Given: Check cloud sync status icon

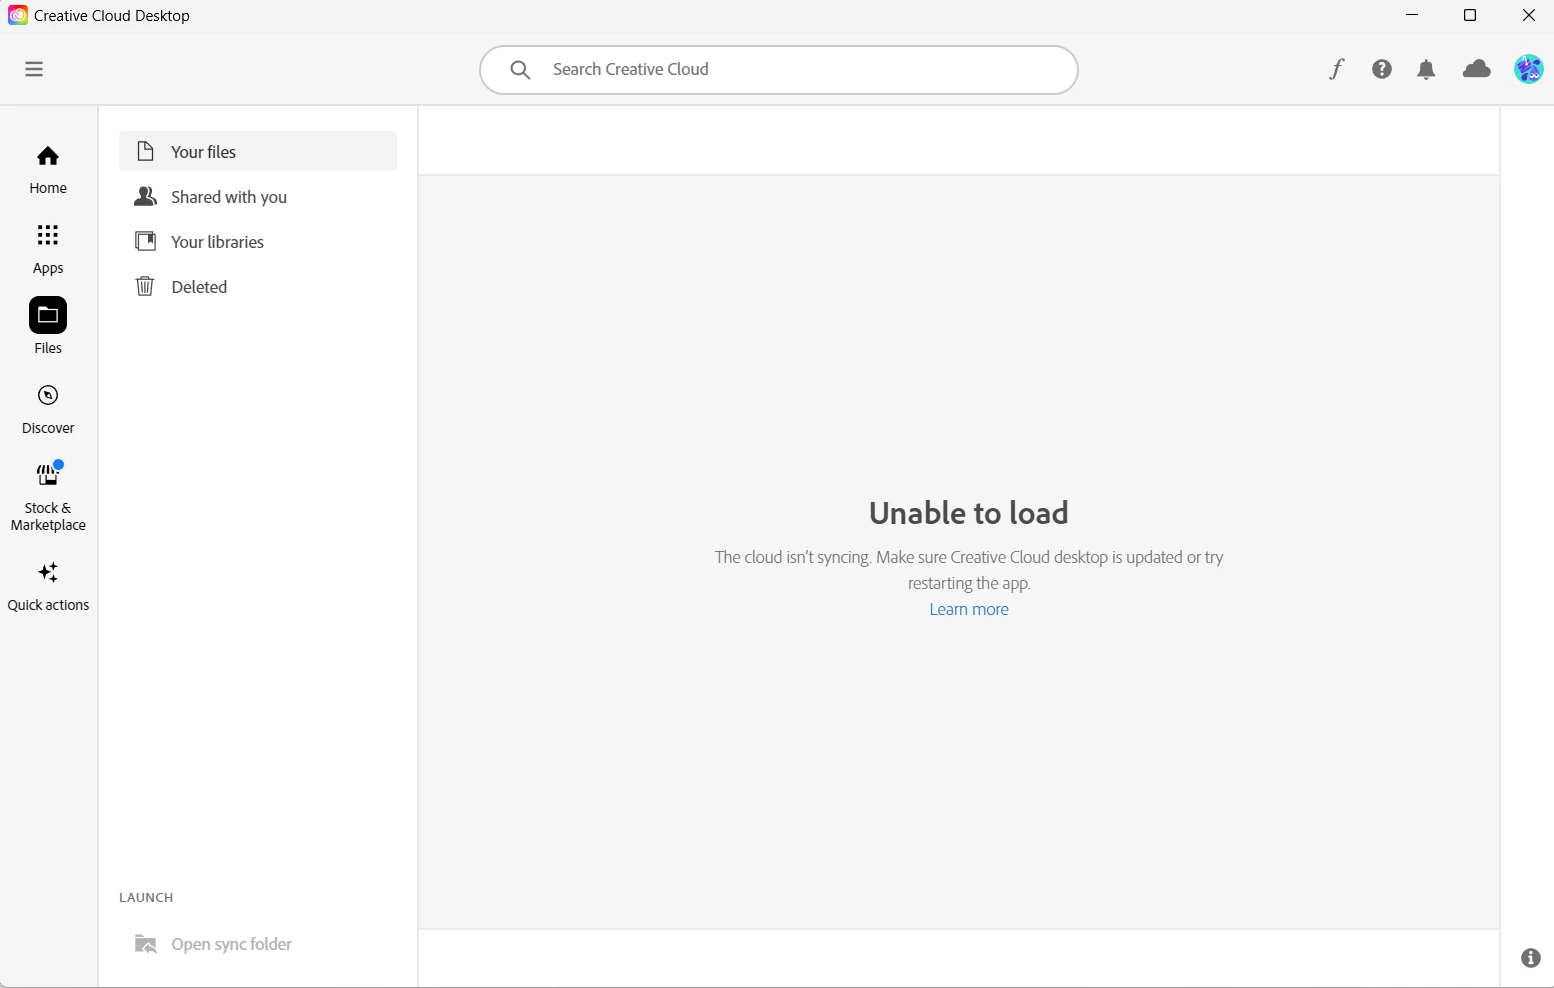Looking at the screenshot, I should tap(1477, 69).
